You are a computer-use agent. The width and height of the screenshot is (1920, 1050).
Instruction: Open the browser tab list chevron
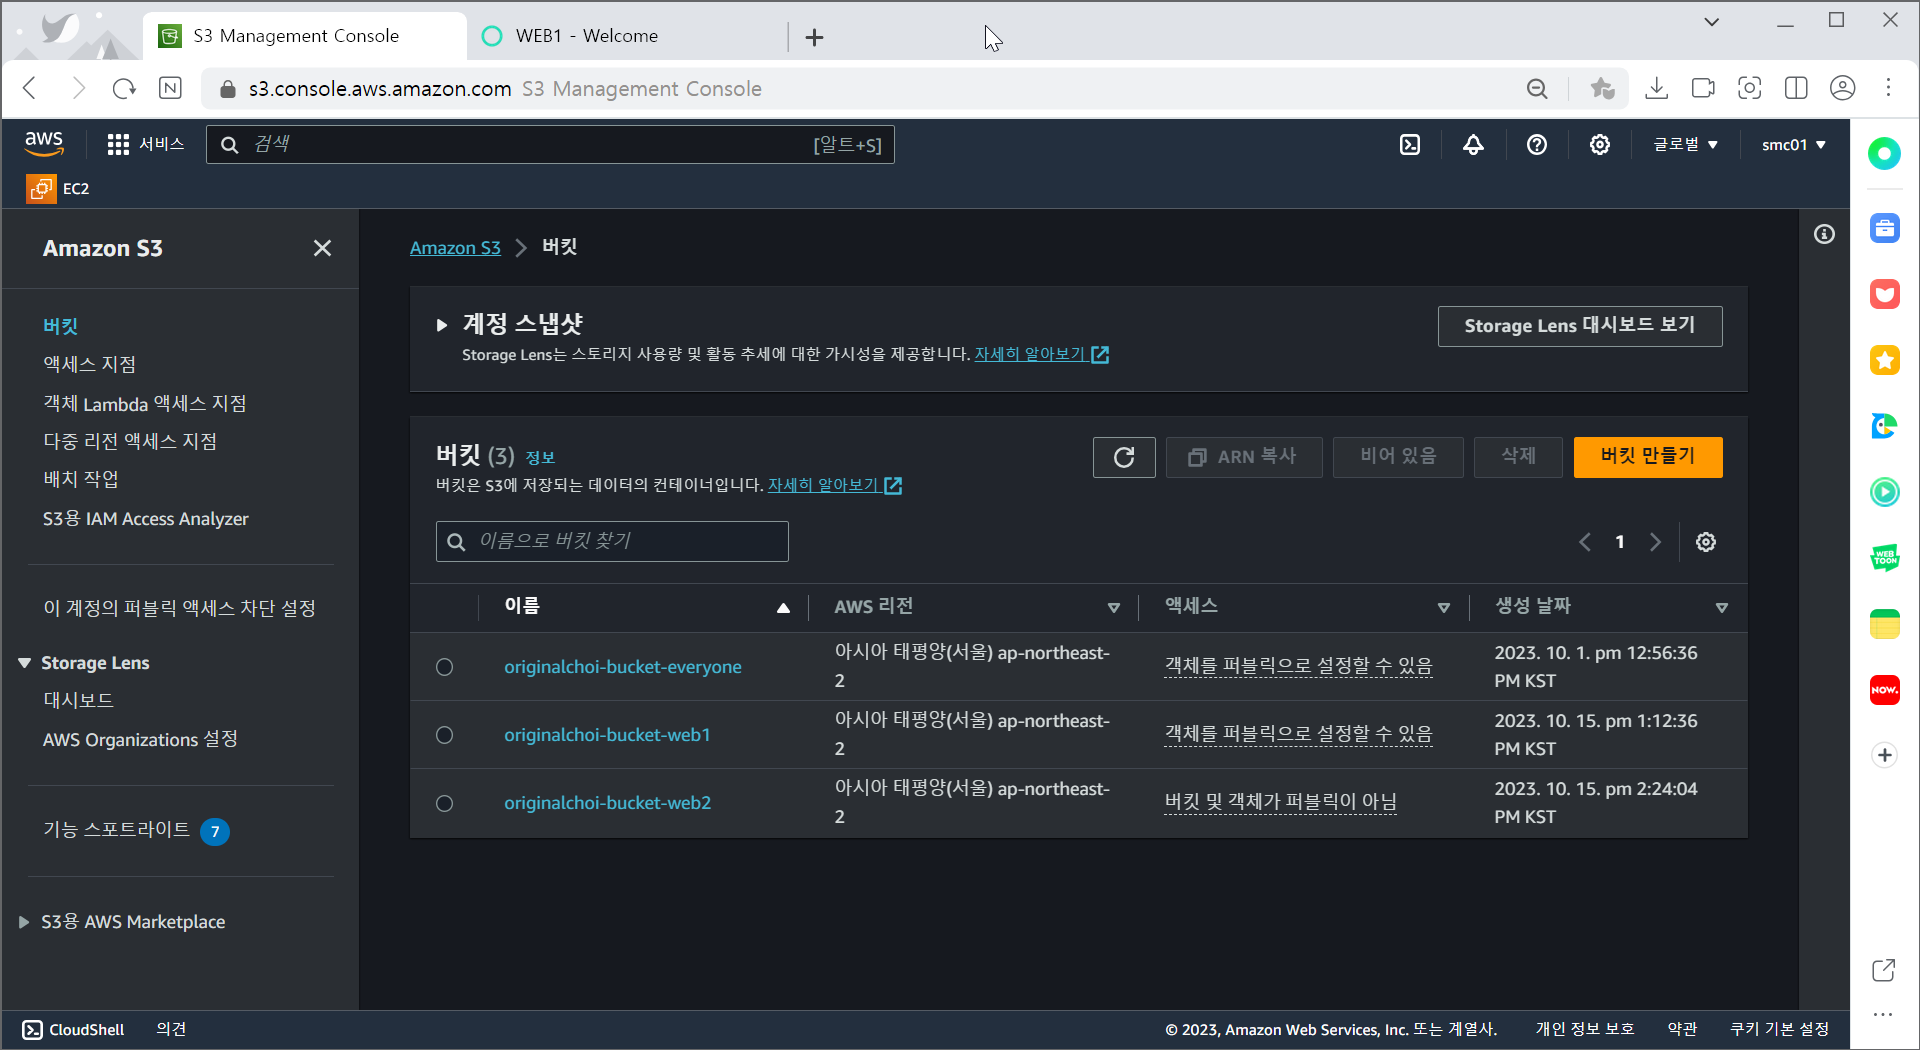coord(1712,21)
